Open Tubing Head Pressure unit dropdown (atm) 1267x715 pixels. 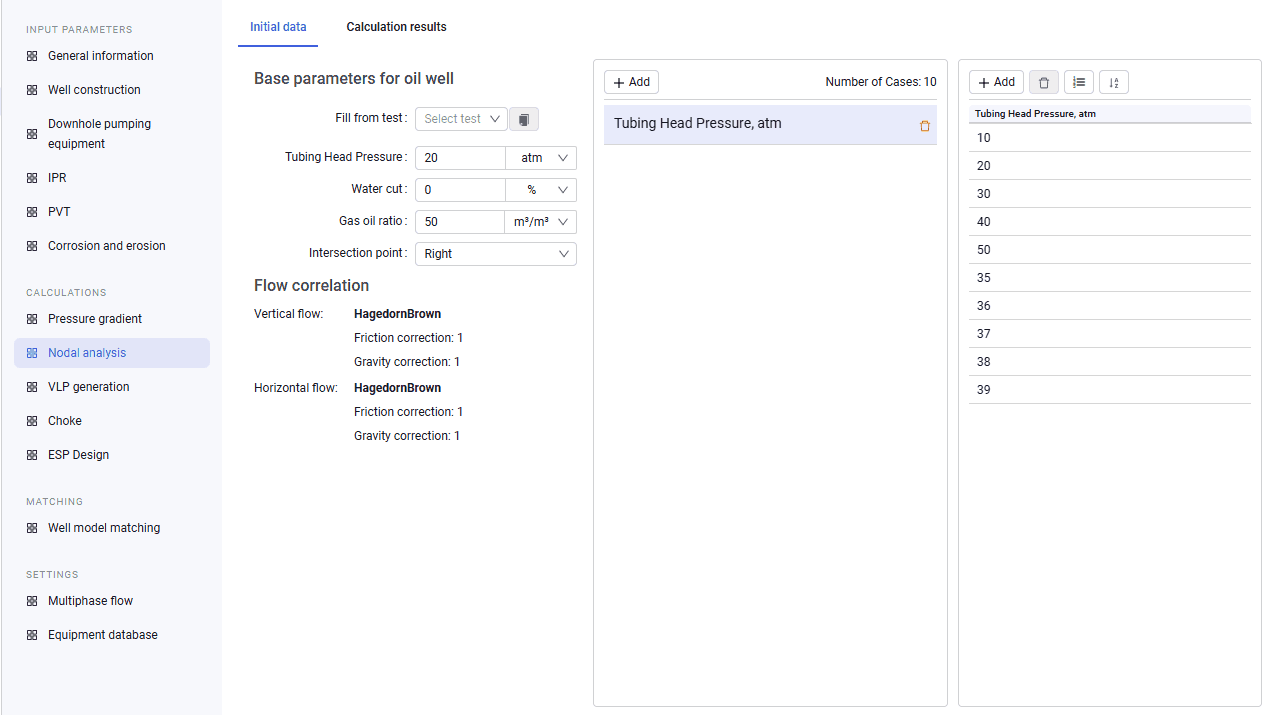[541, 158]
